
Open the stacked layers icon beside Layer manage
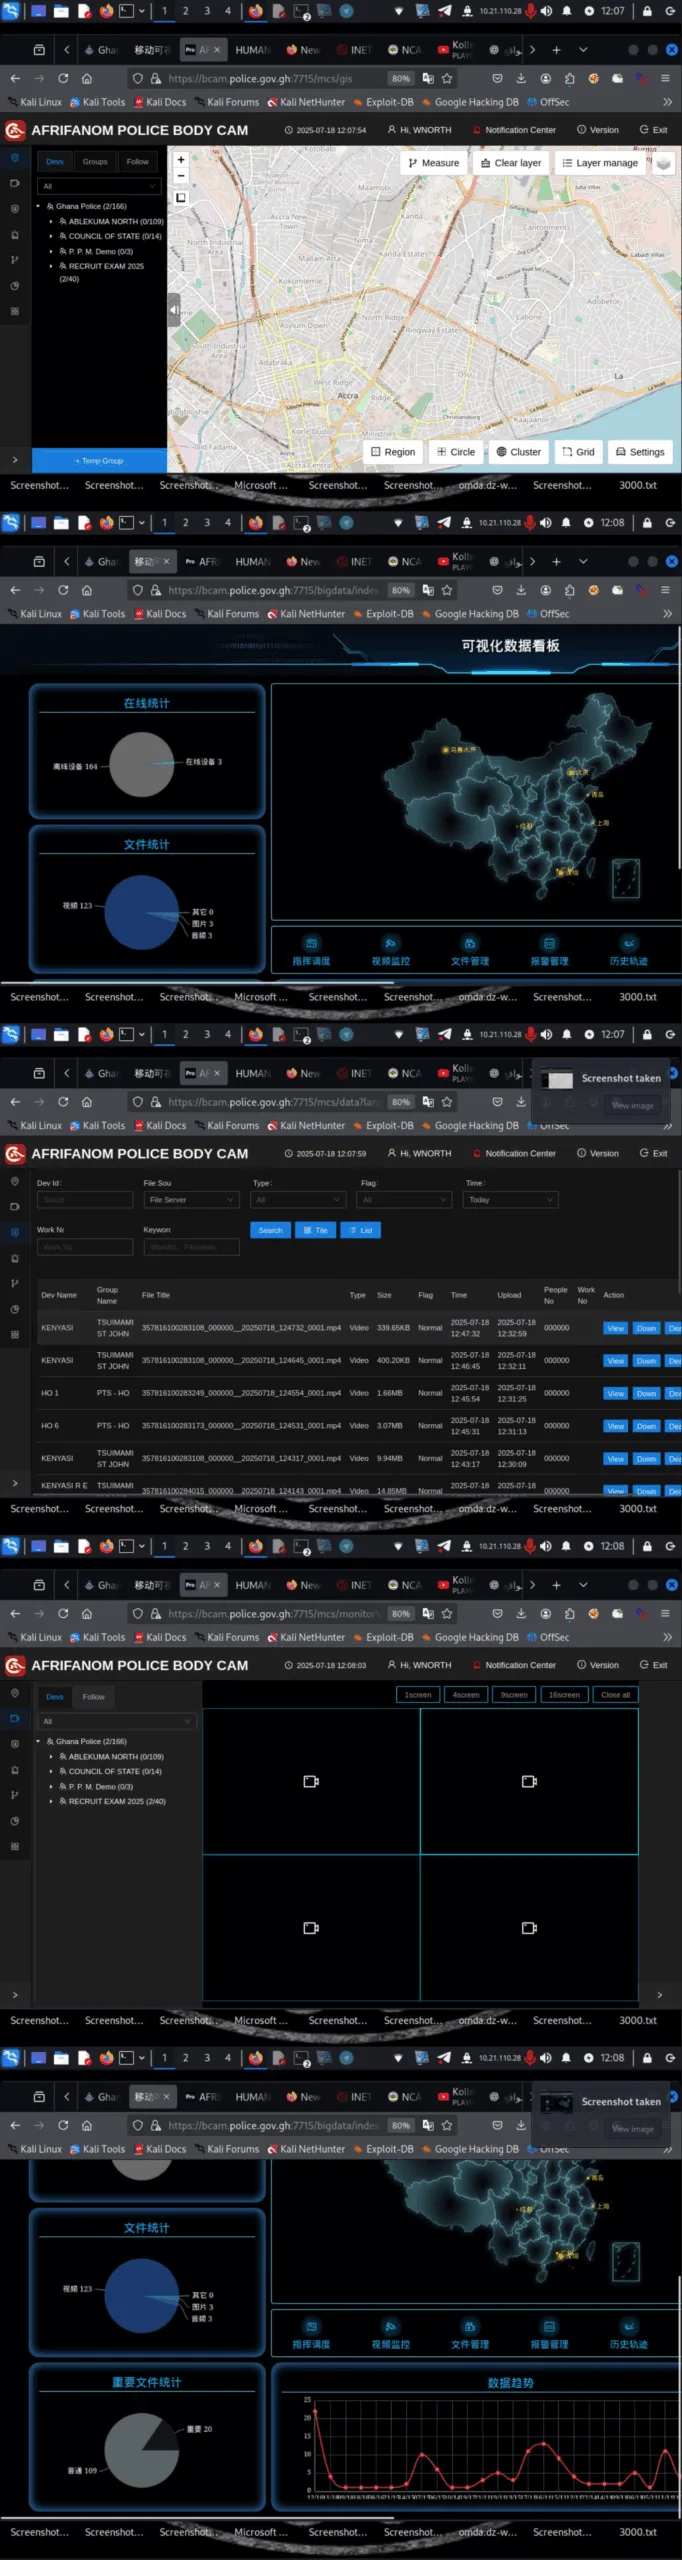pyautogui.click(x=663, y=163)
